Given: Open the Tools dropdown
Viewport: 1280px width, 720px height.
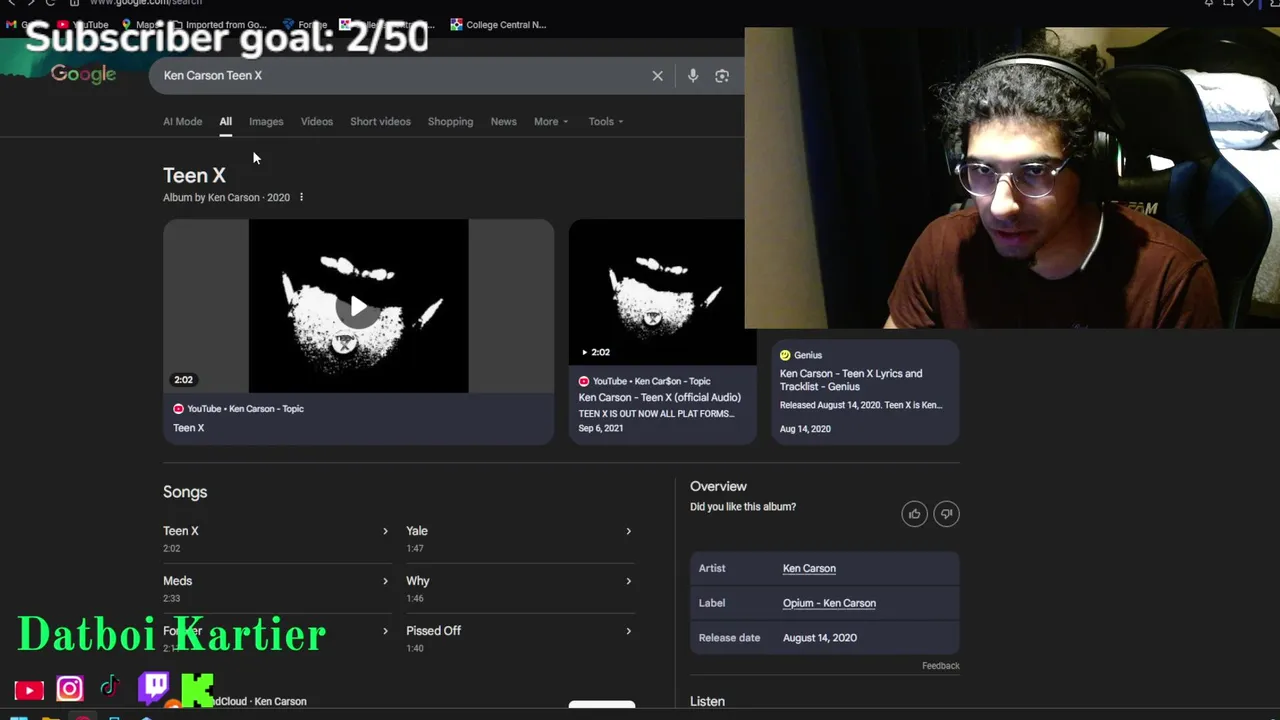Looking at the screenshot, I should pyautogui.click(x=606, y=122).
